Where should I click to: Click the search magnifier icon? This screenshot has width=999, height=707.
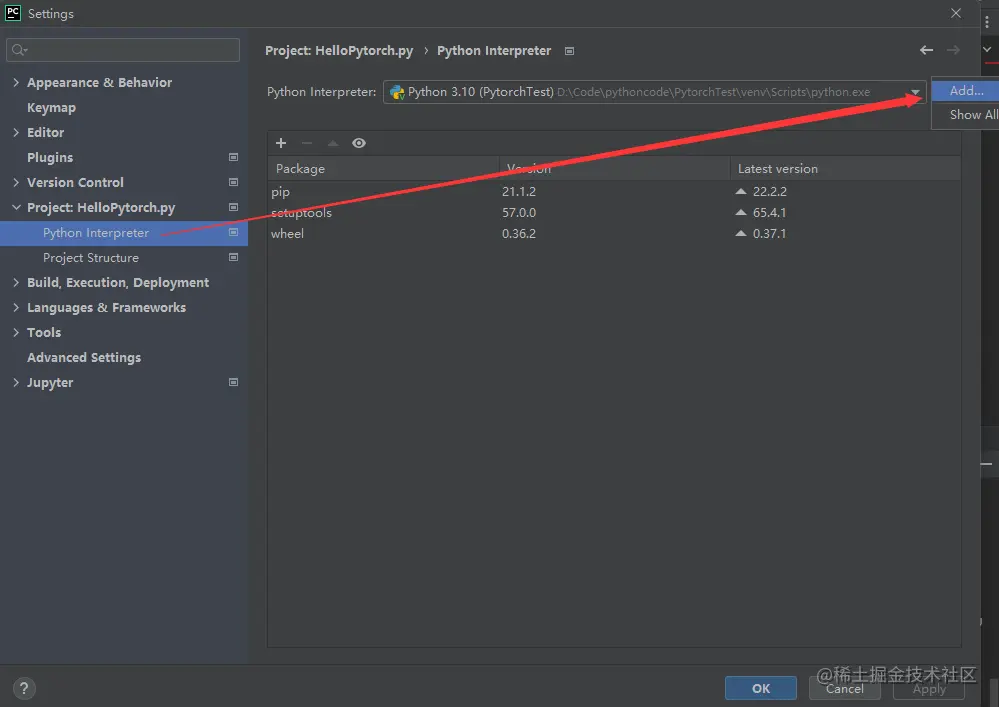click(x=19, y=50)
